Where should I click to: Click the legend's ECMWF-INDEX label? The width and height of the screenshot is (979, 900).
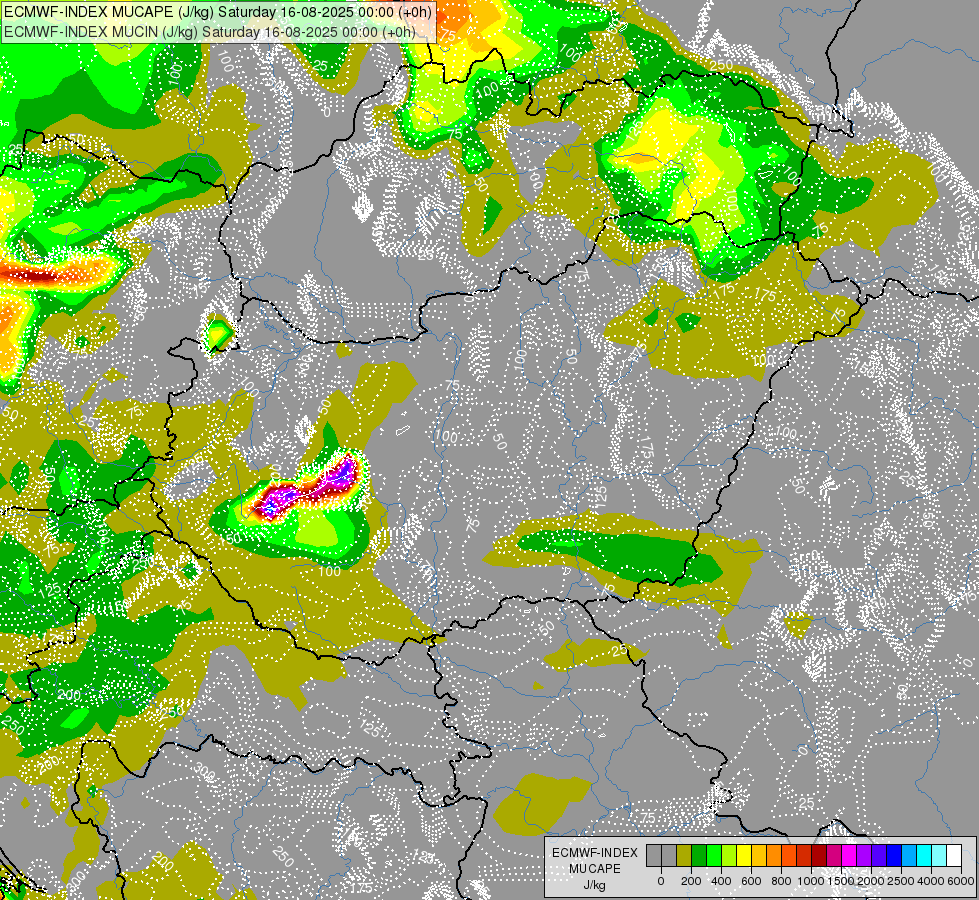click(x=595, y=853)
